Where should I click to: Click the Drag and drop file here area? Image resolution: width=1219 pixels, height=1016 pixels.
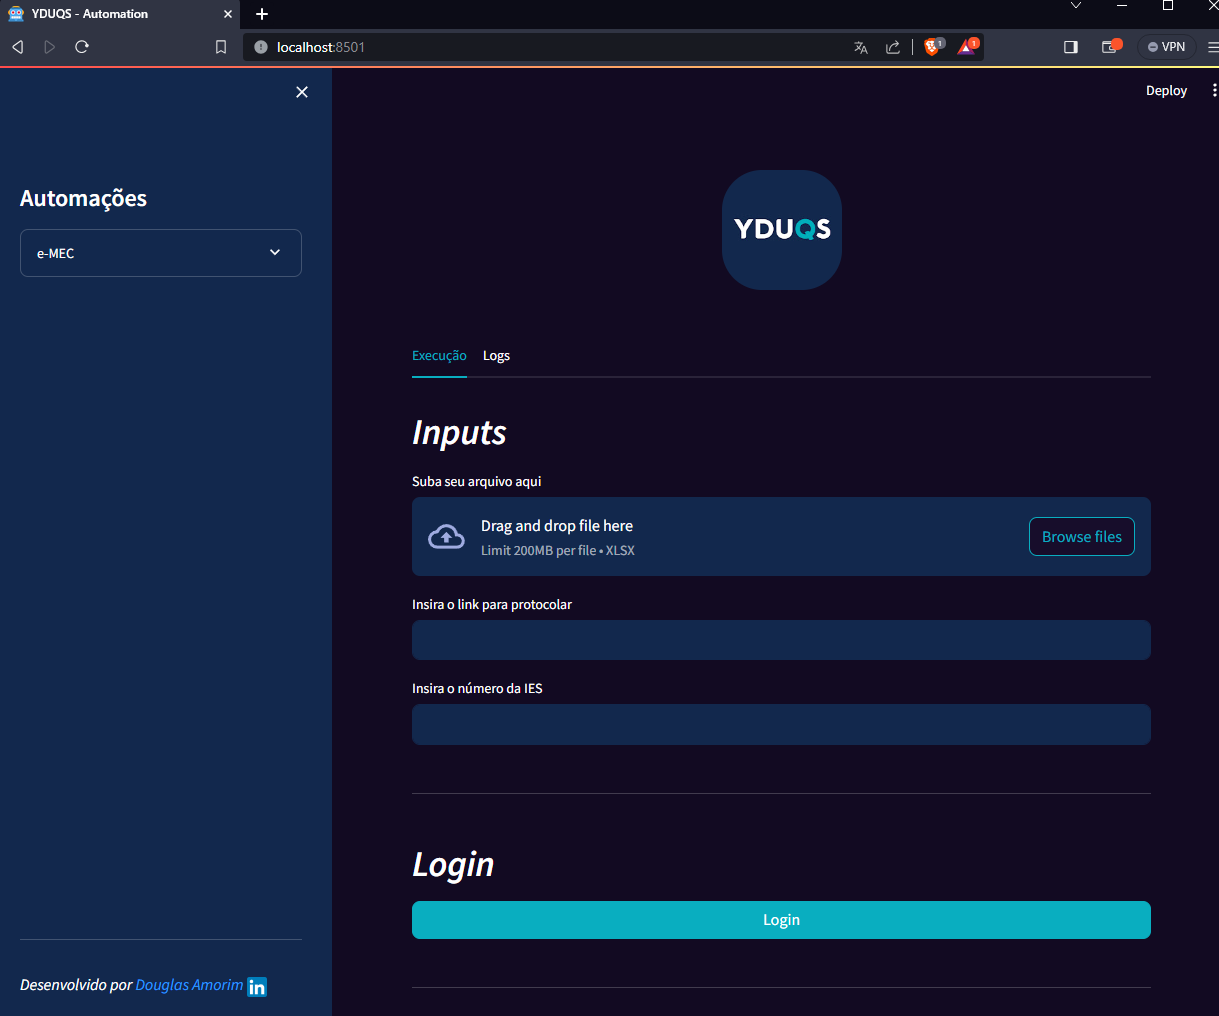tap(781, 537)
